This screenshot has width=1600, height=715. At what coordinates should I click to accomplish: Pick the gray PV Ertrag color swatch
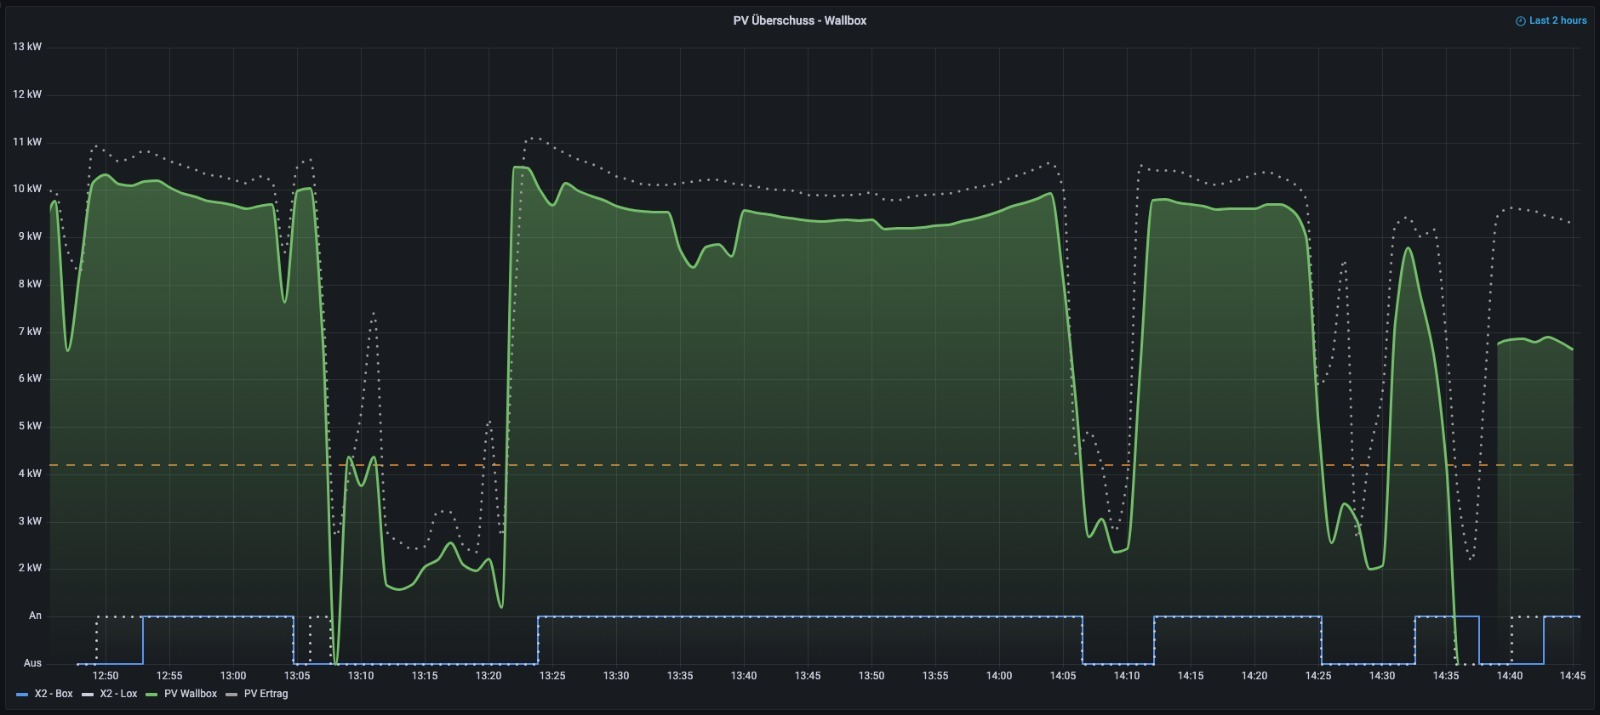pyautogui.click(x=232, y=694)
